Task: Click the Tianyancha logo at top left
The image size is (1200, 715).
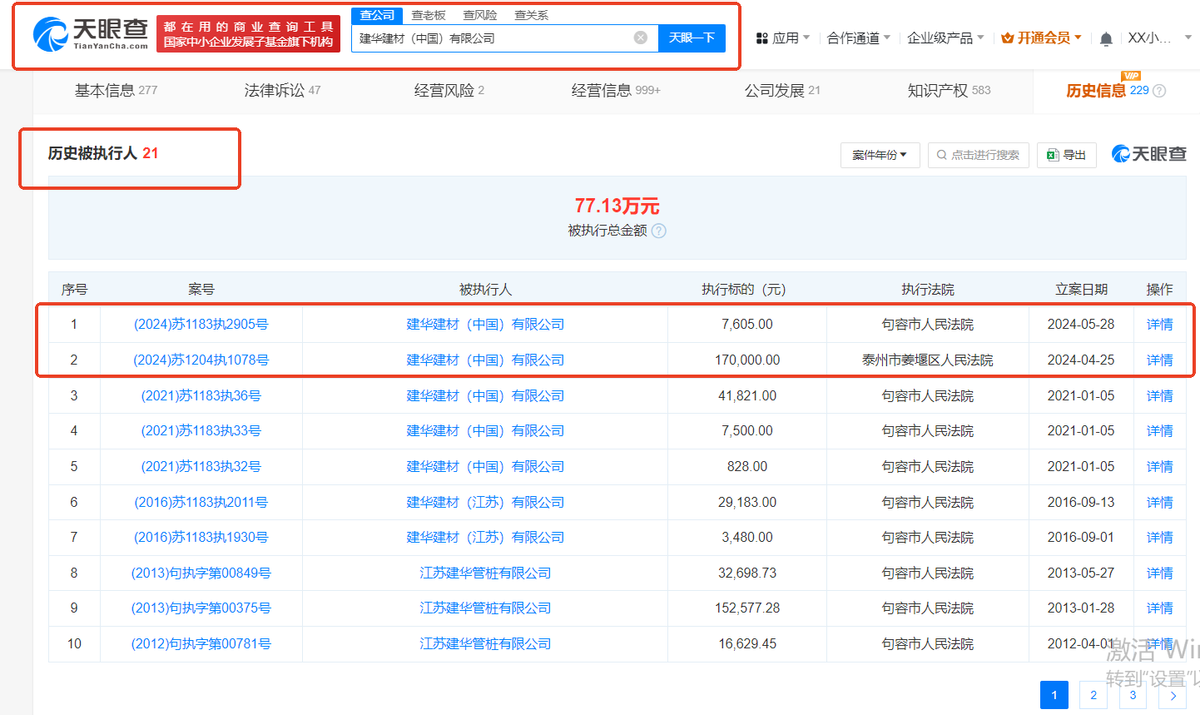Action: pyautogui.click(x=75, y=30)
